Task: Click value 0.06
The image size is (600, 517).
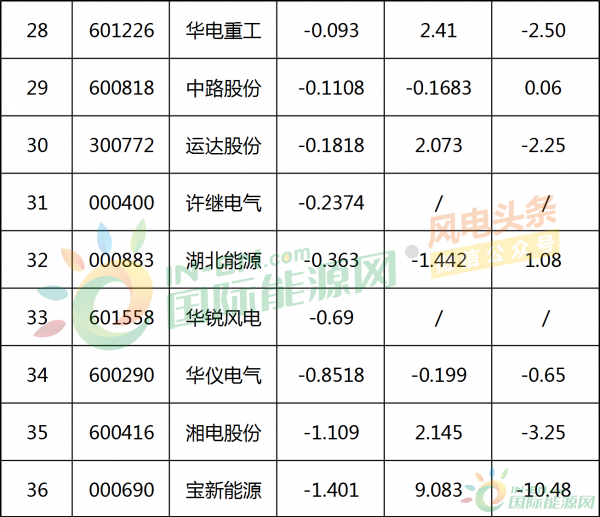Action: (x=543, y=88)
